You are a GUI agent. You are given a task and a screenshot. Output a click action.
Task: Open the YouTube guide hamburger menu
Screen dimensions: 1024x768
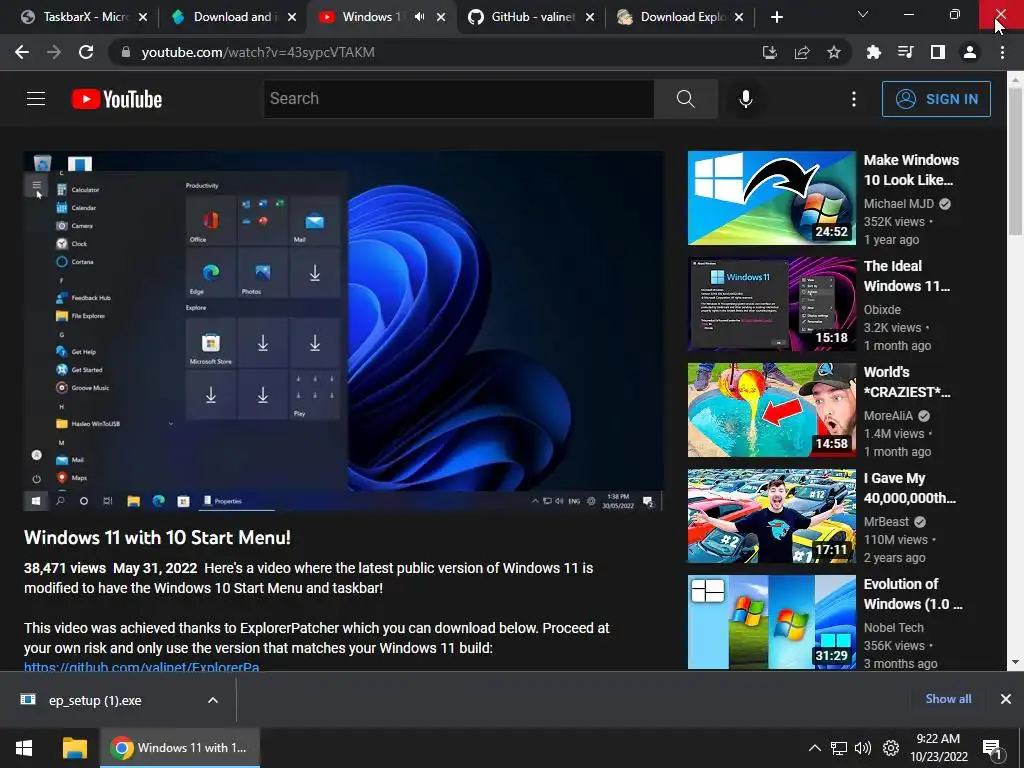pyautogui.click(x=36, y=99)
